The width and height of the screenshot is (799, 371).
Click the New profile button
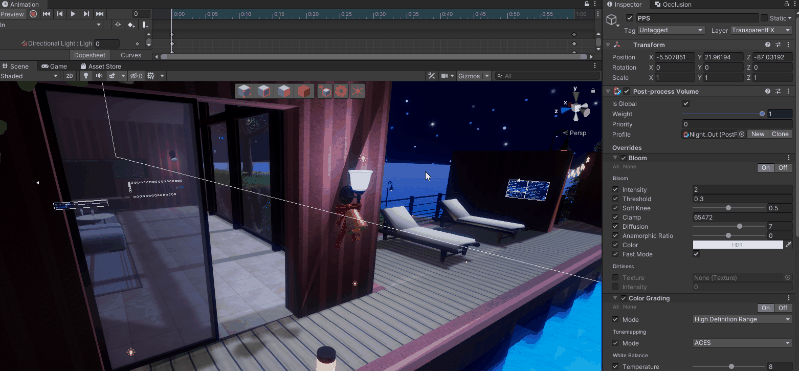[x=758, y=134]
